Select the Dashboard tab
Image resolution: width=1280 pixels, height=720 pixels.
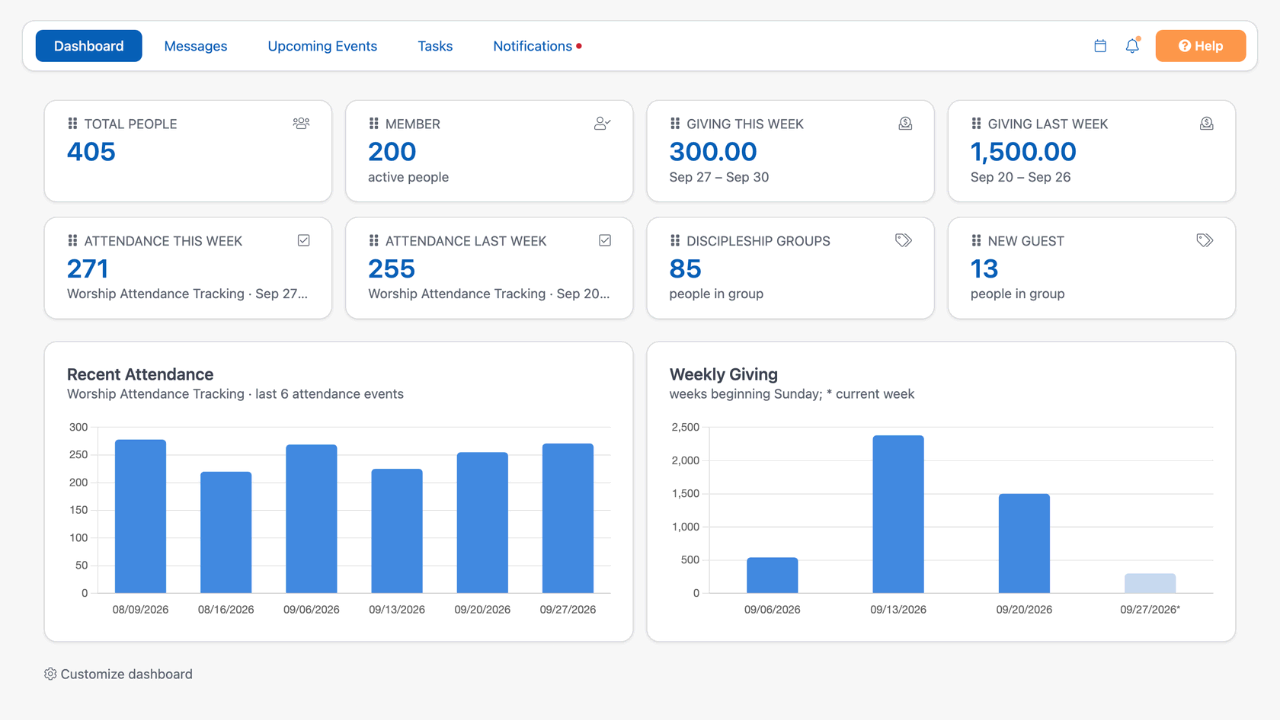tap(89, 46)
